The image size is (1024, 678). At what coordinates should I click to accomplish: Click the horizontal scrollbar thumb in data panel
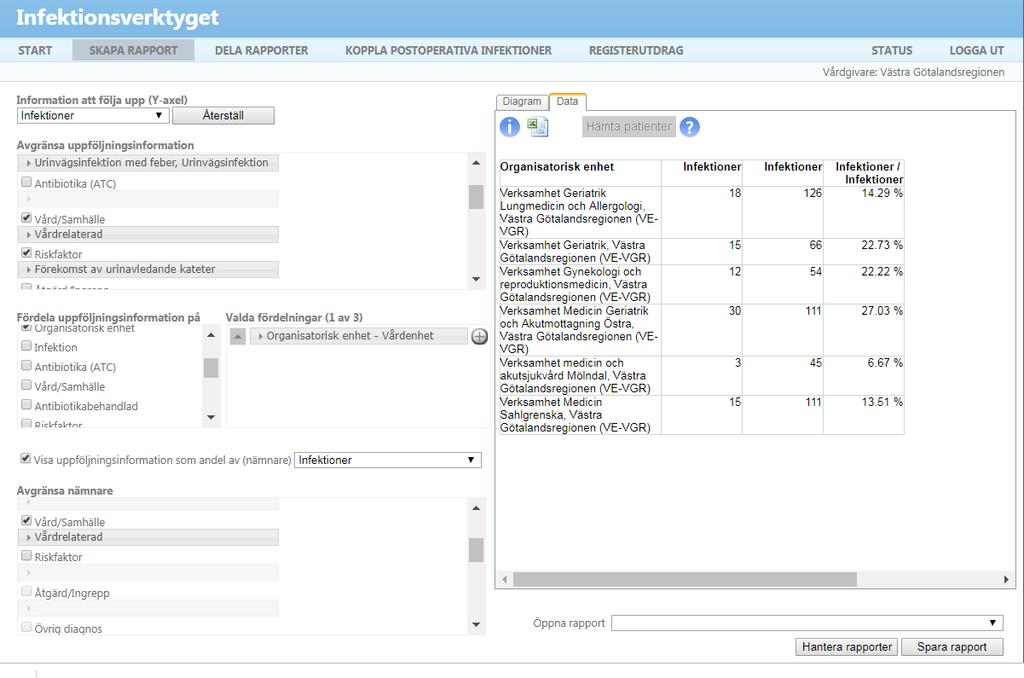pyautogui.click(x=685, y=579)
